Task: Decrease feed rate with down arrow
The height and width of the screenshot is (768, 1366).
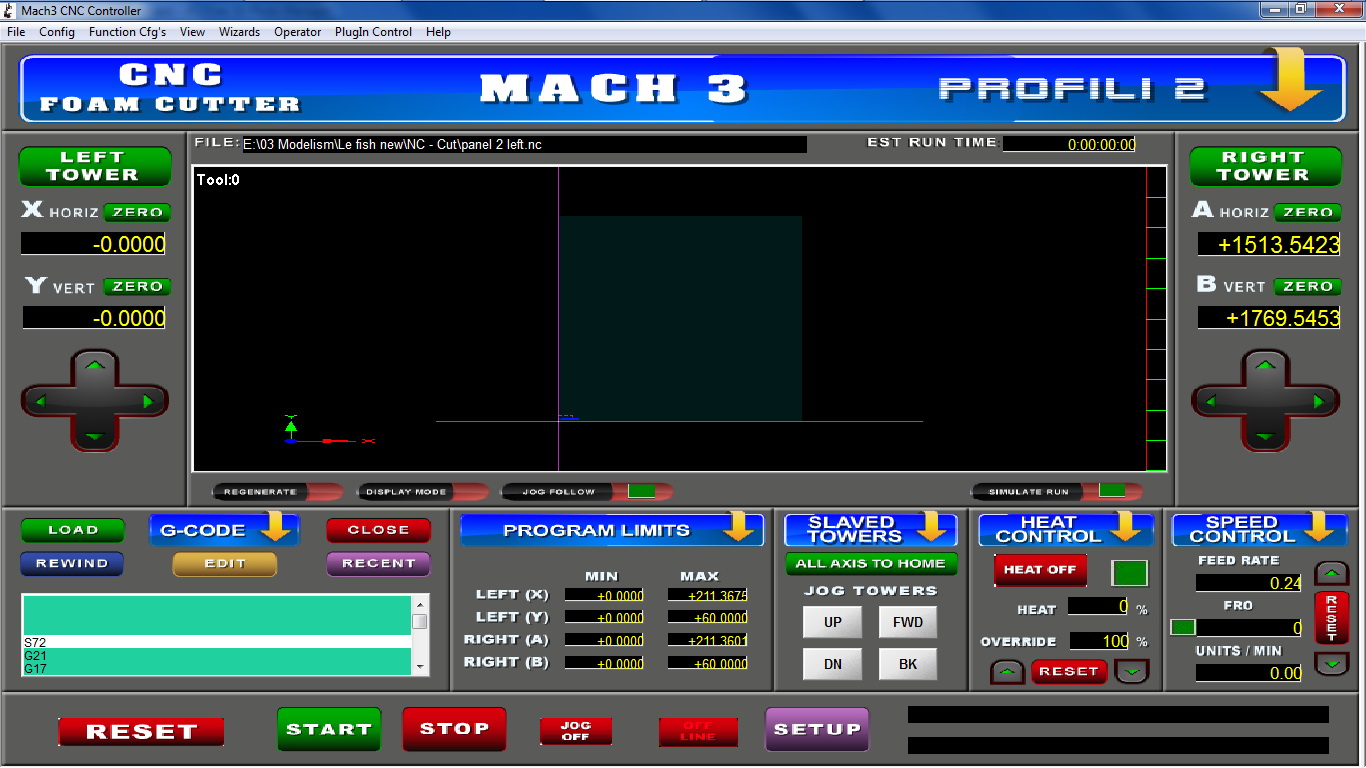Action: click(x=1331, y=662)
